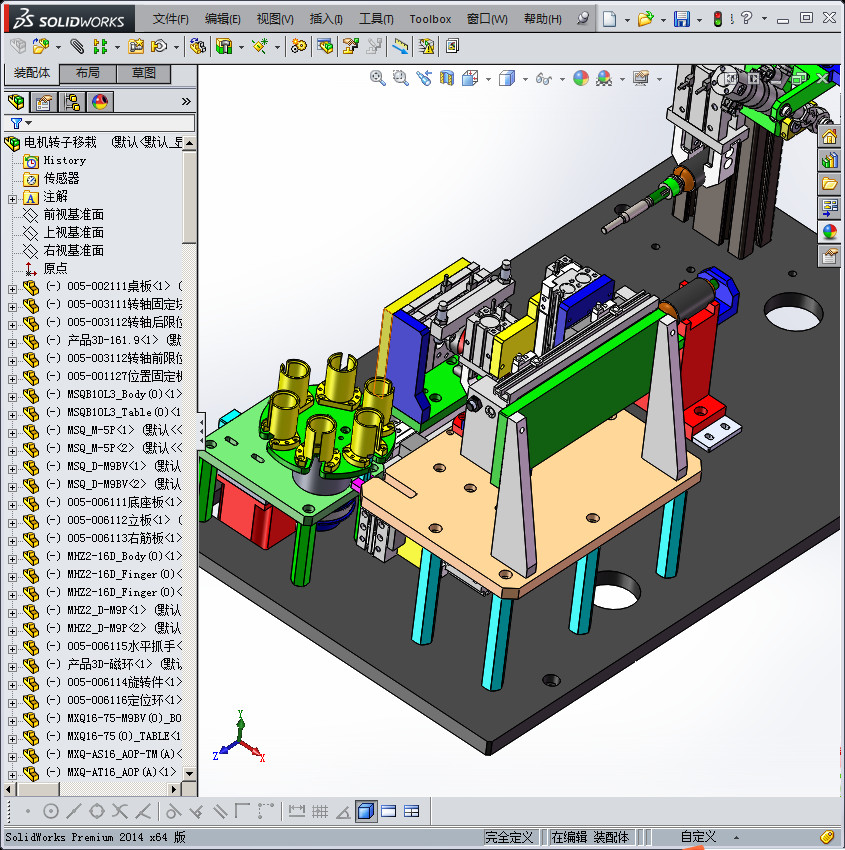Expand the 005-002111桌板<1> component node
Viewport: 845px width, 850px height.
12,289
